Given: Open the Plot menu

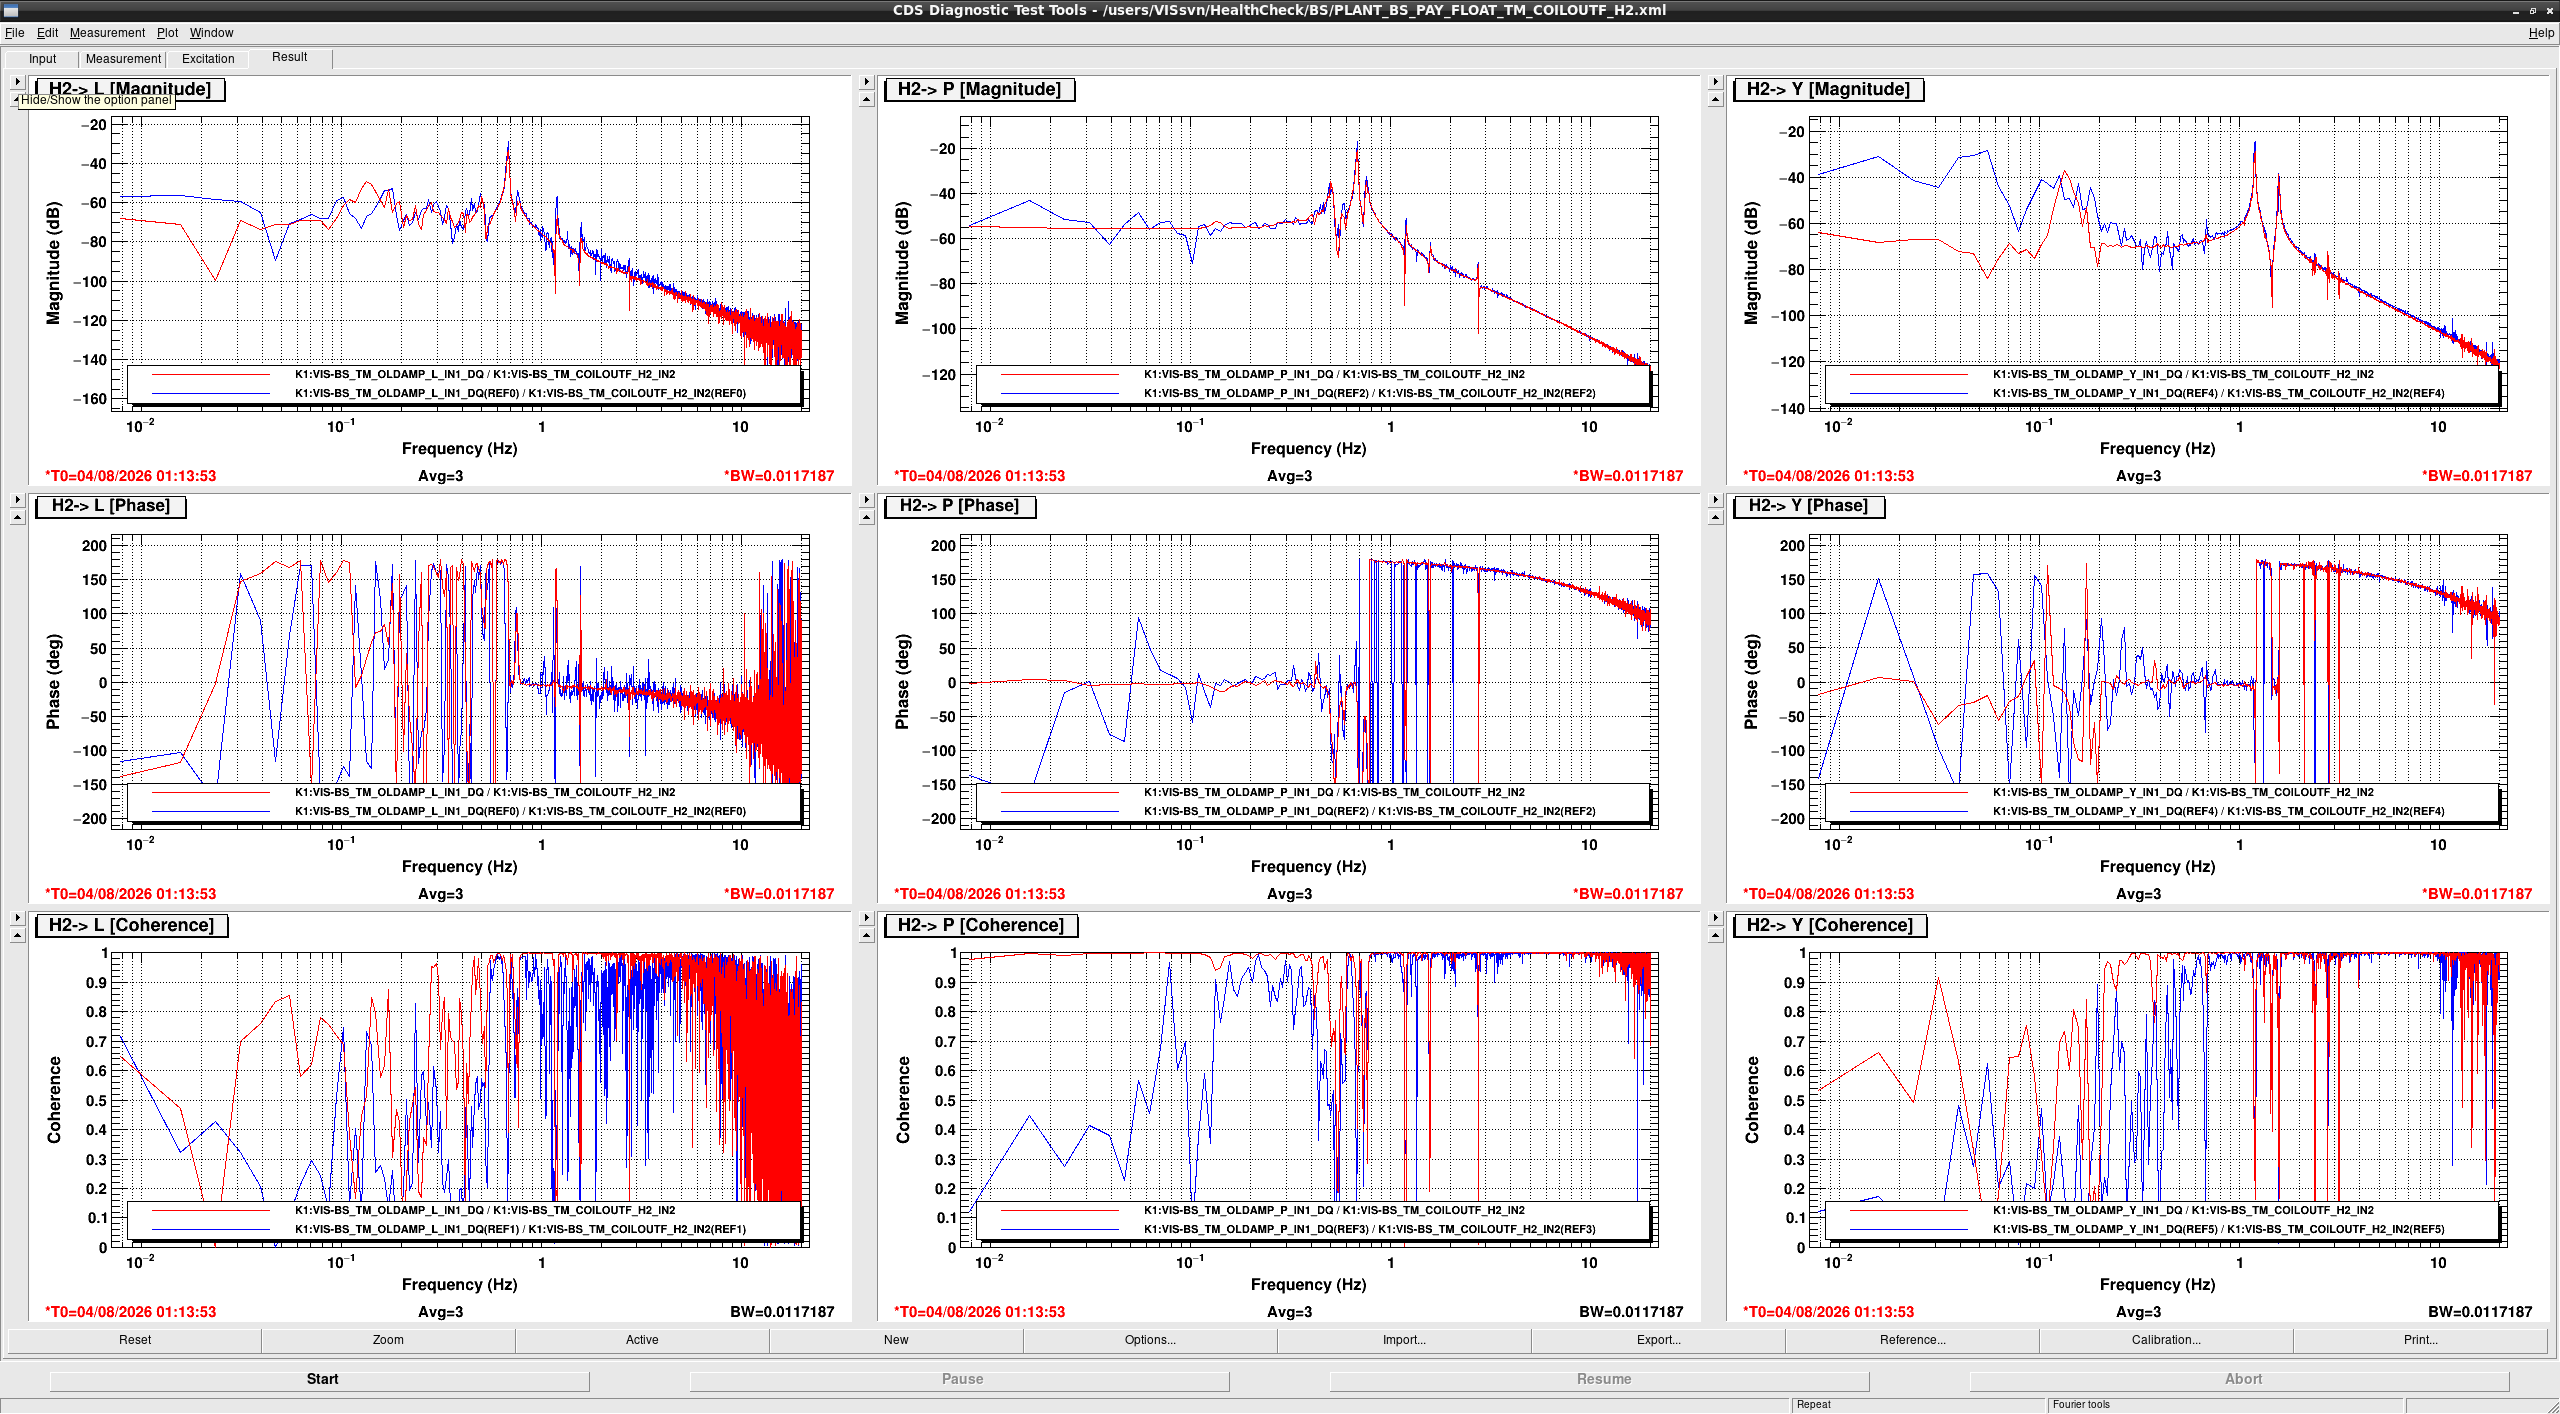Looking at the screenshot, I should point(167,33).
